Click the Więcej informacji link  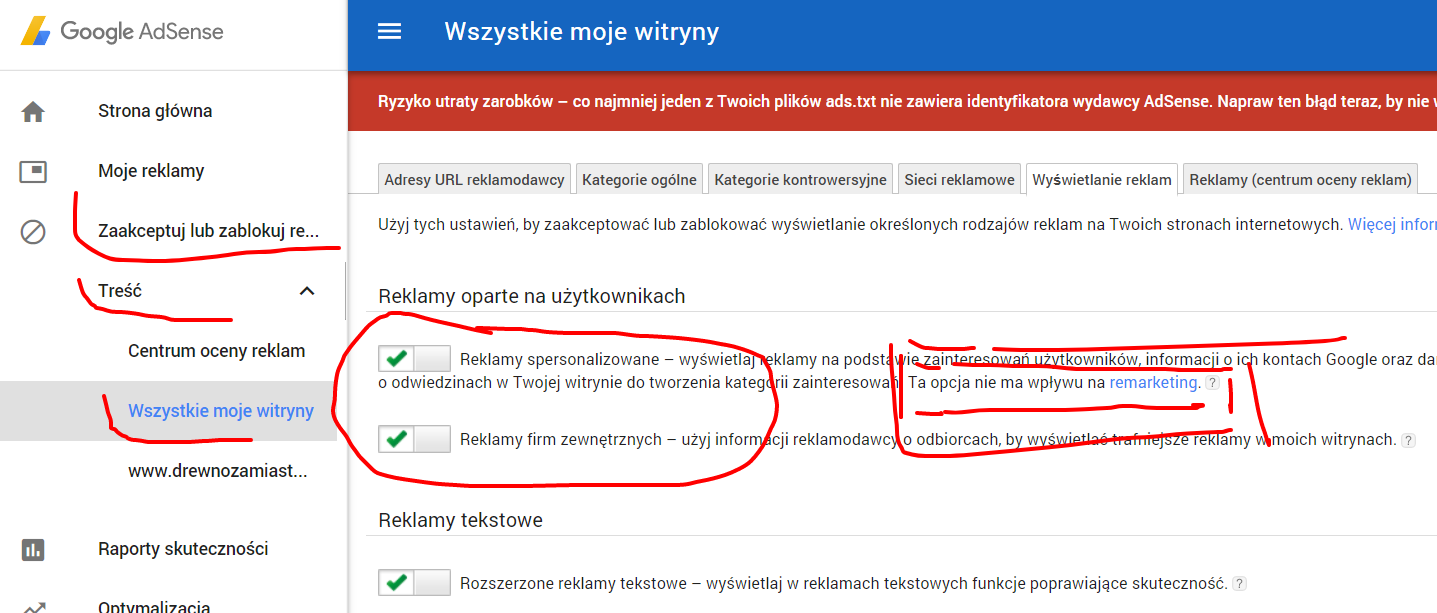point(1392,224)
